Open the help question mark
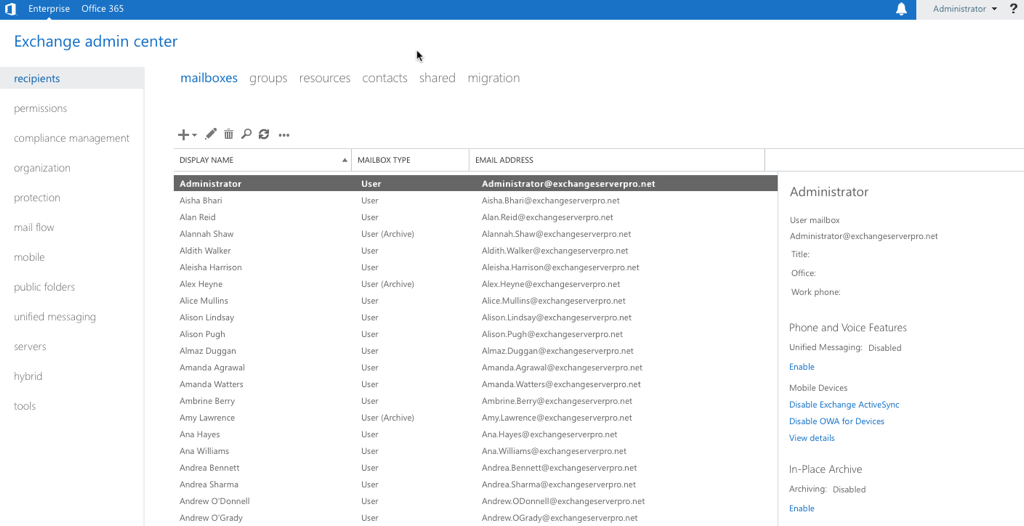Image resolution: width=1024 pixels, height=526 pixels. click(x=1013, y=9)
